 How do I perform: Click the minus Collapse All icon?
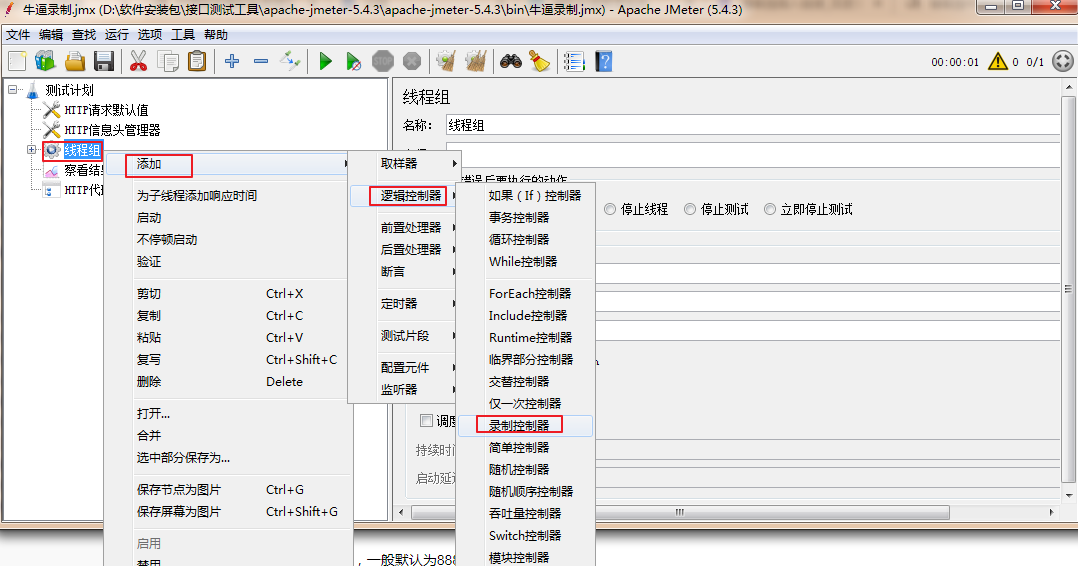[261, 62]
